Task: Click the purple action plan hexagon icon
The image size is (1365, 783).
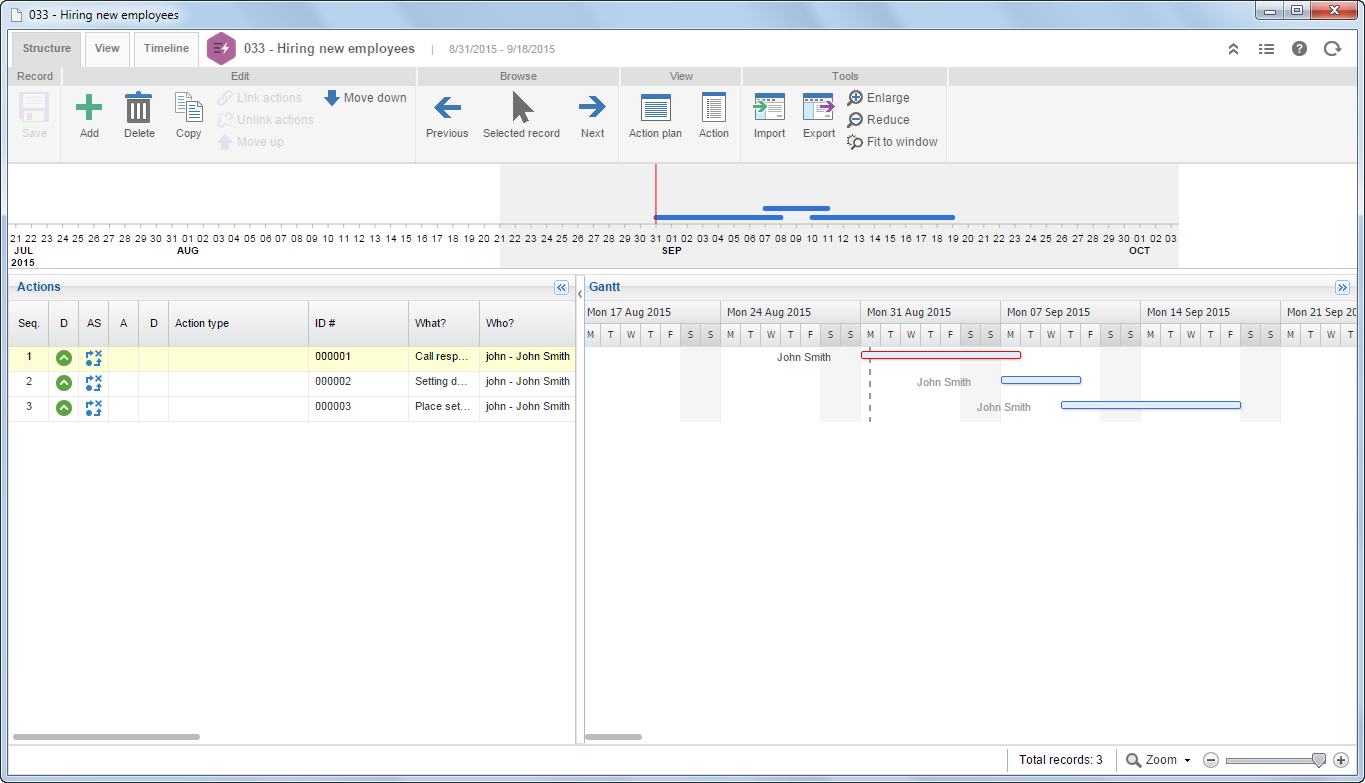Action: click(221, 48)
